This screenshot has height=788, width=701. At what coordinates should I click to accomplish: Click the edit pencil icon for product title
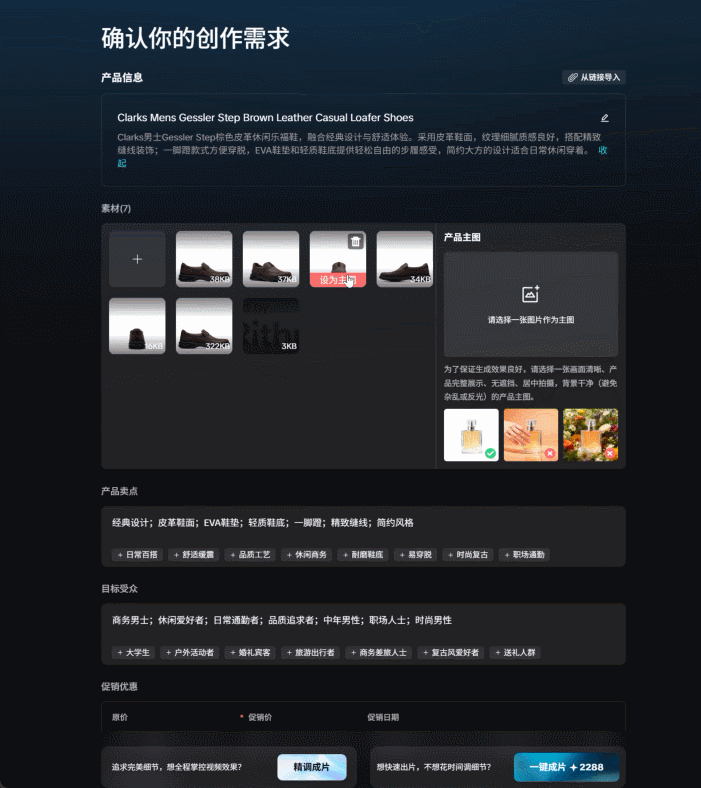click(605, 118)
